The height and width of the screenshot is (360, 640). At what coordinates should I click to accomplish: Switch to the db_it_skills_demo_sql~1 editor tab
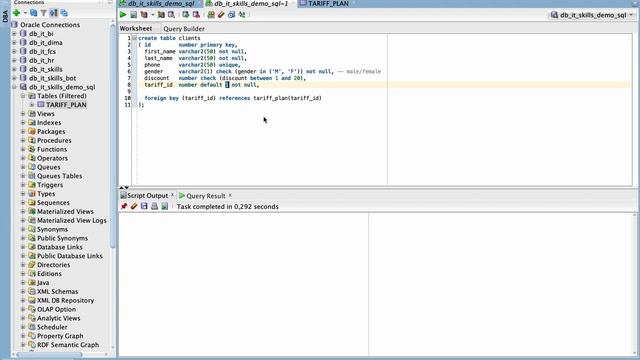(250, 4)
